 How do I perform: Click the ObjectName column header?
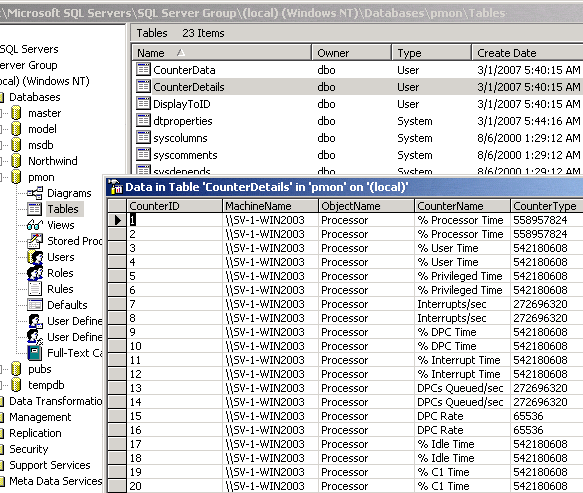coord(366,206)
